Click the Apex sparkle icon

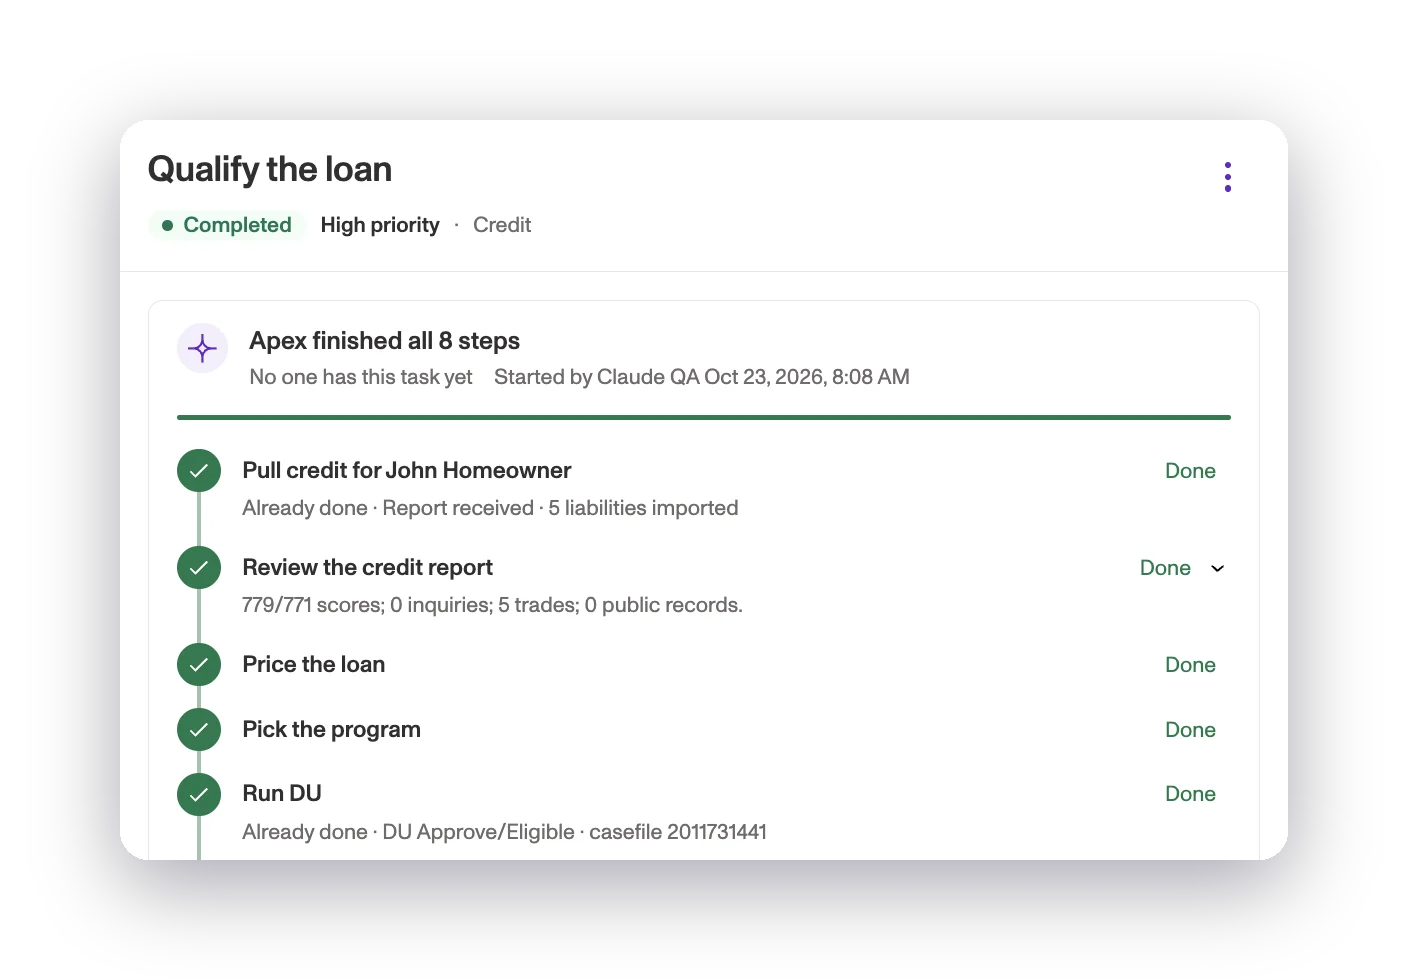(202, 349)
